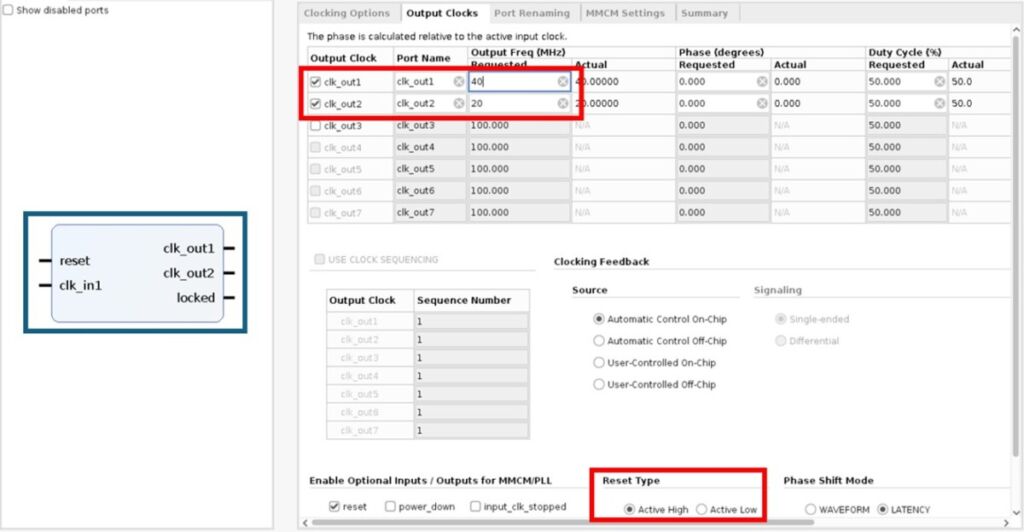1024x532 pixels.
Task: Go to the Summary tab
Action: click(704, 13)
